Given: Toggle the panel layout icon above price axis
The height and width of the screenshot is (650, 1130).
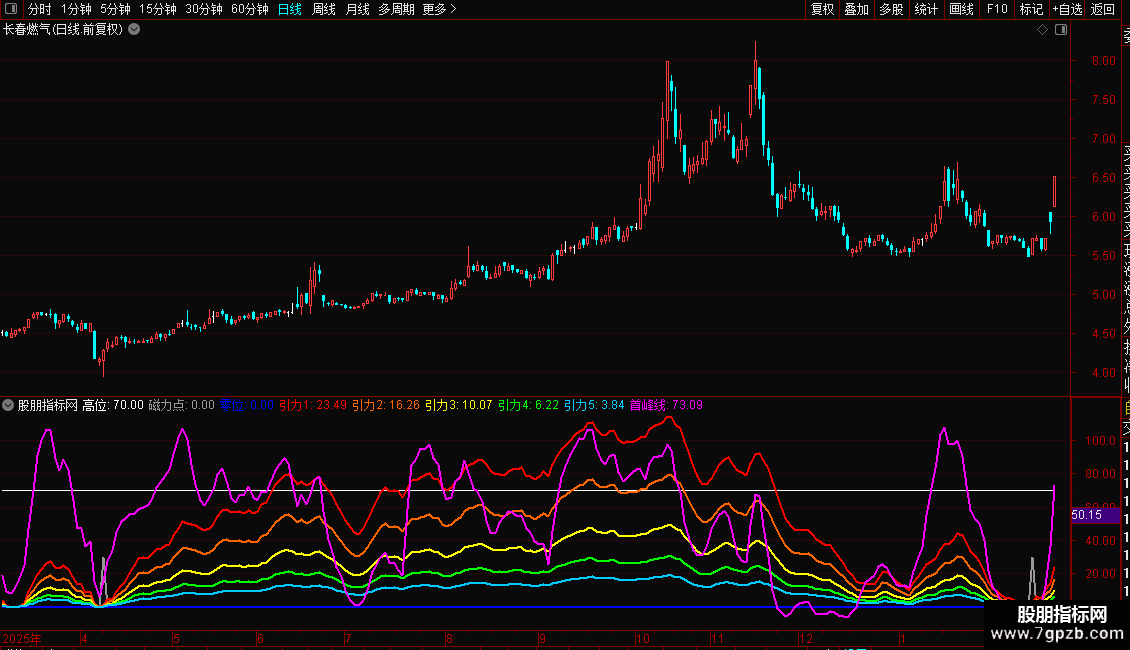Looking at the screenshot, I should pyautogui.click(x=1061, y=30).
